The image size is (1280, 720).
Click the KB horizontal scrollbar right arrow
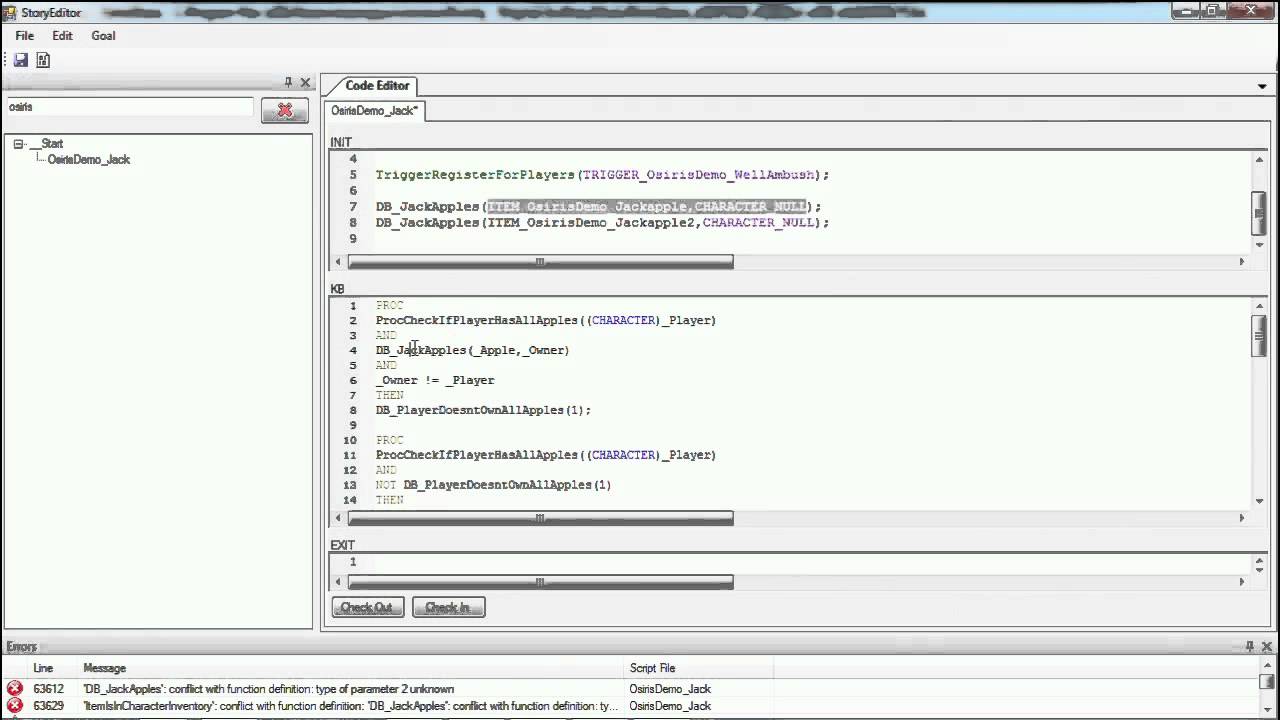tap(1242, 518)
